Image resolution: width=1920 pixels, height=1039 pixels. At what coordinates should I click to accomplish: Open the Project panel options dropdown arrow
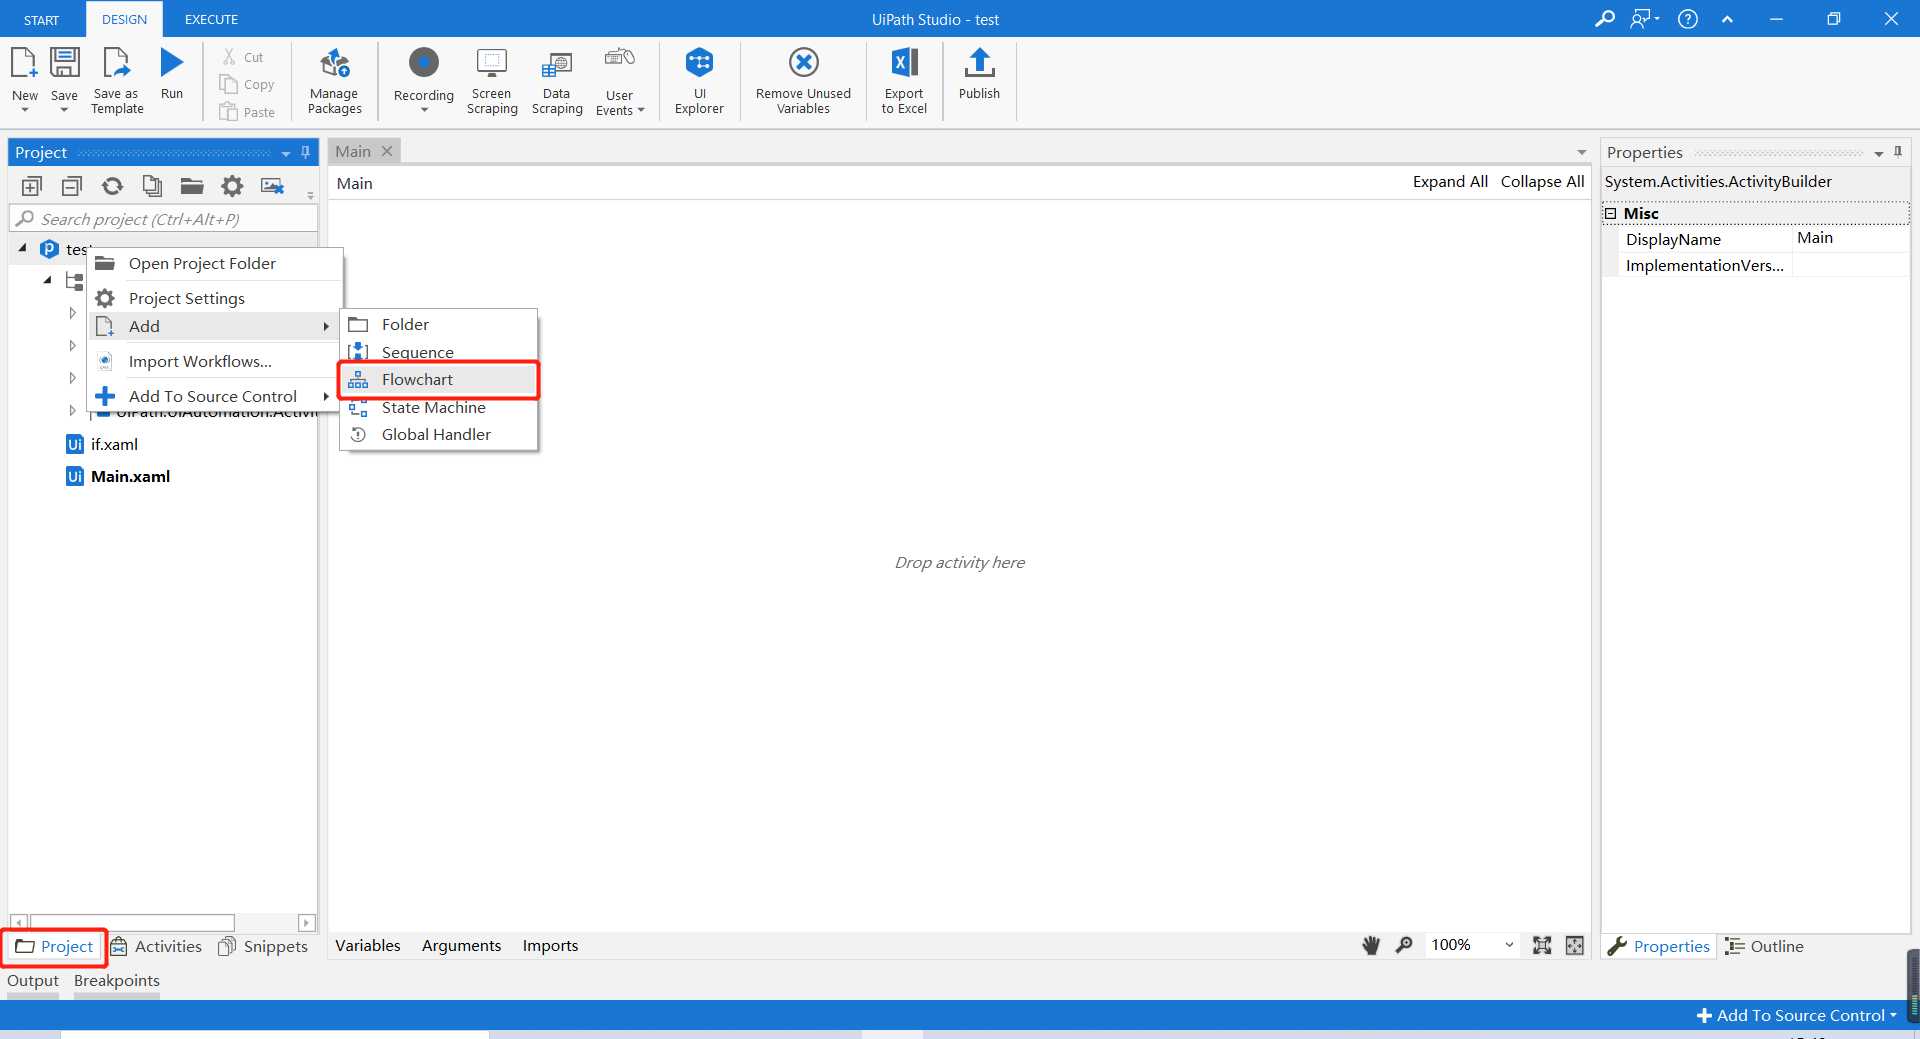pyautogui.click(x=286, y=153)
